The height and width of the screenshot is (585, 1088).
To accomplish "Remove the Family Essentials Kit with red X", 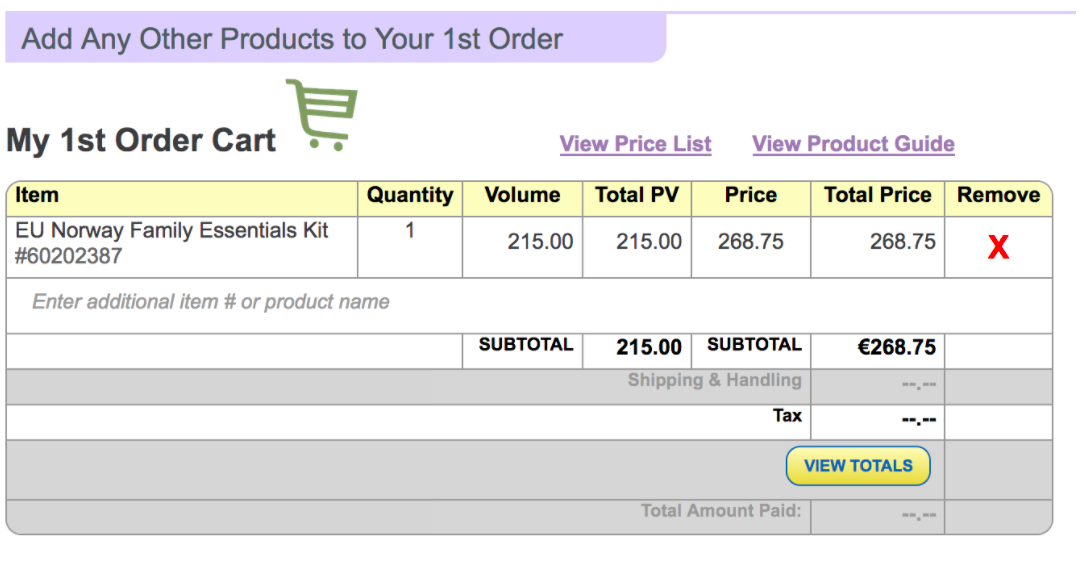I will pos(998,248).
